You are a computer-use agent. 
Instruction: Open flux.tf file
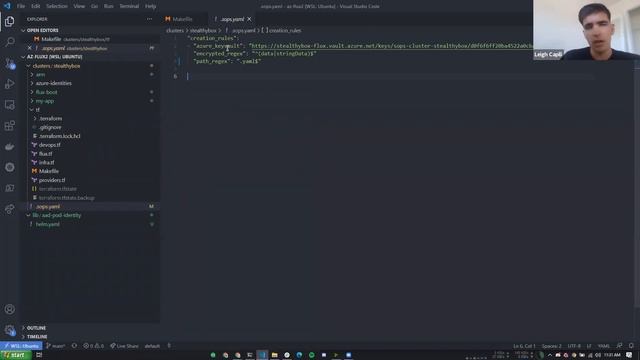point(45,154)
